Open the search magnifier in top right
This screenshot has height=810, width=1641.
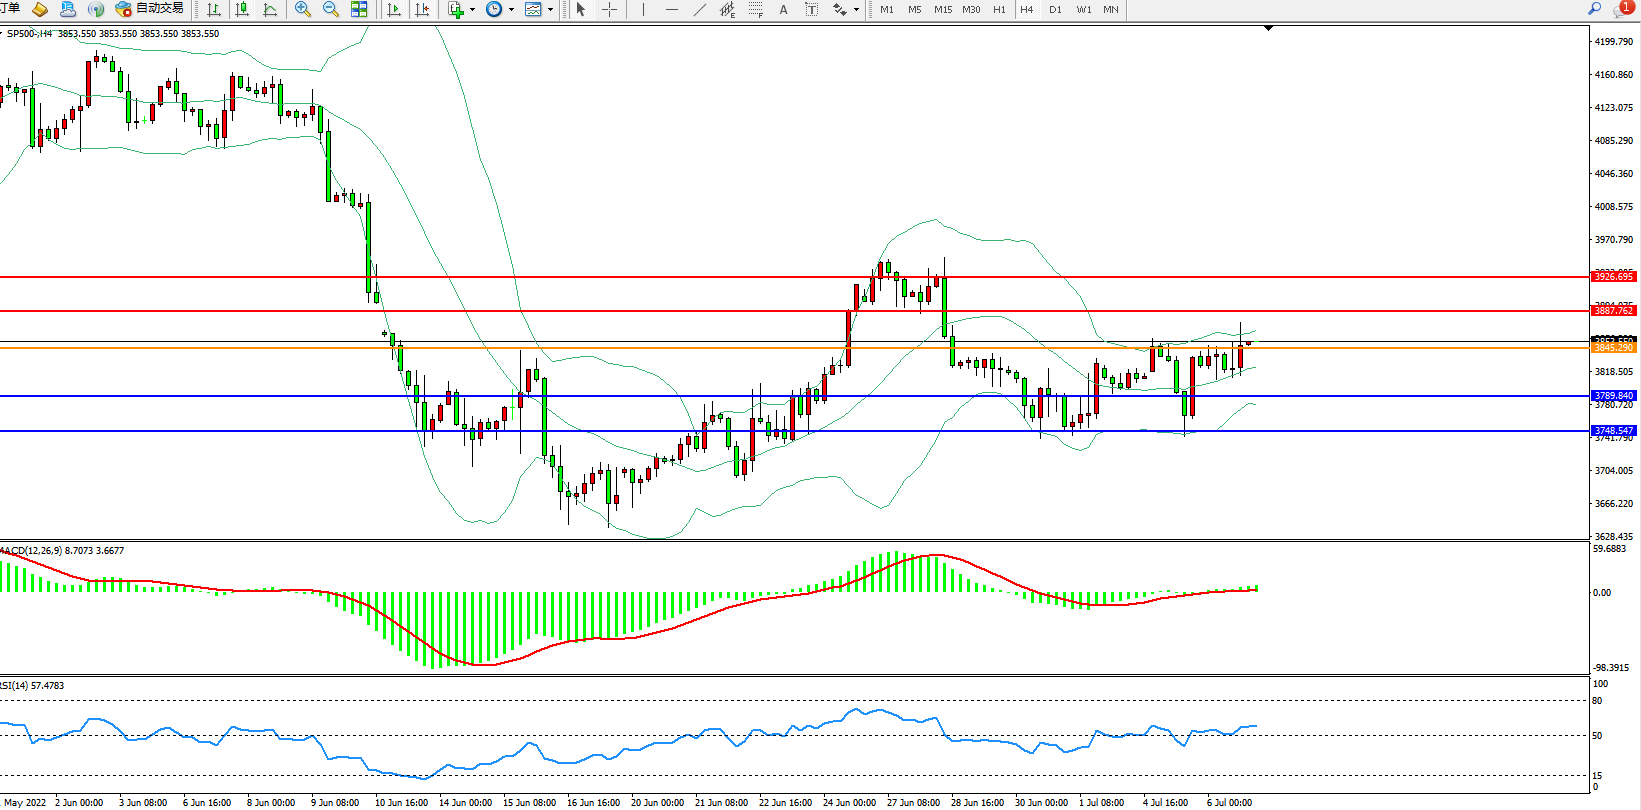click(x=1594, y=9)
